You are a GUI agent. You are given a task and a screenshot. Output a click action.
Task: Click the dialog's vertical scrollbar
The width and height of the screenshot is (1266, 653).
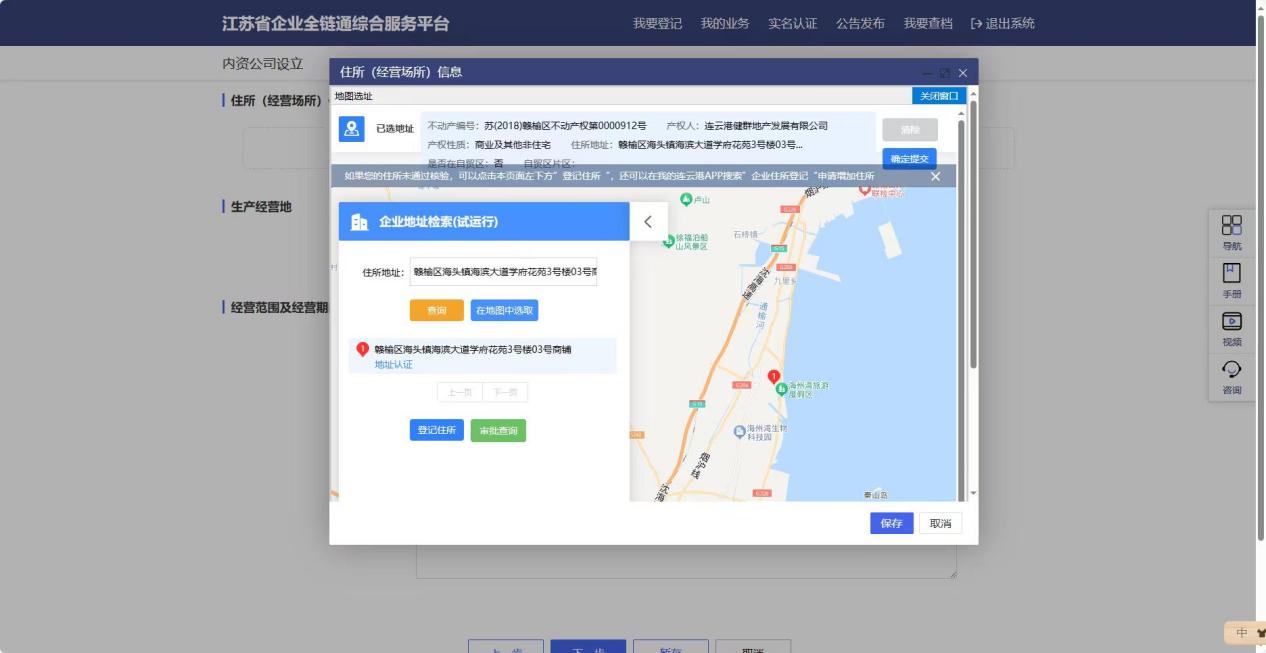[x=962, y=300]
